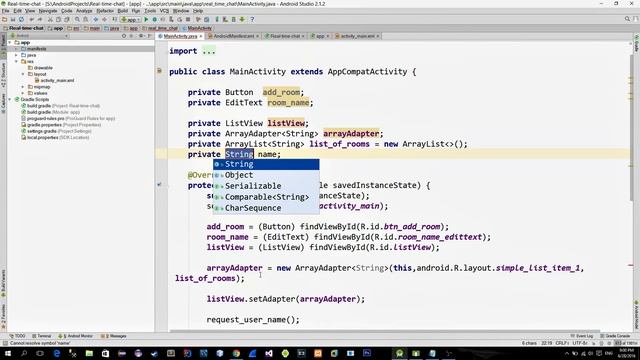Click the Redo toolbar icon

coord(40,19)
